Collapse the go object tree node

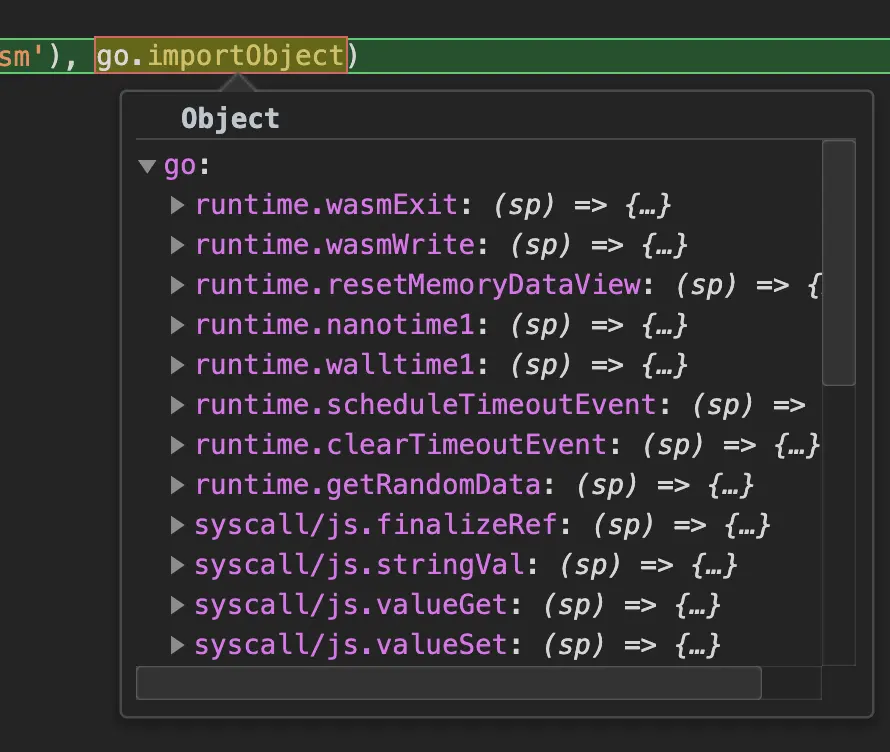[x=148, y=166]
